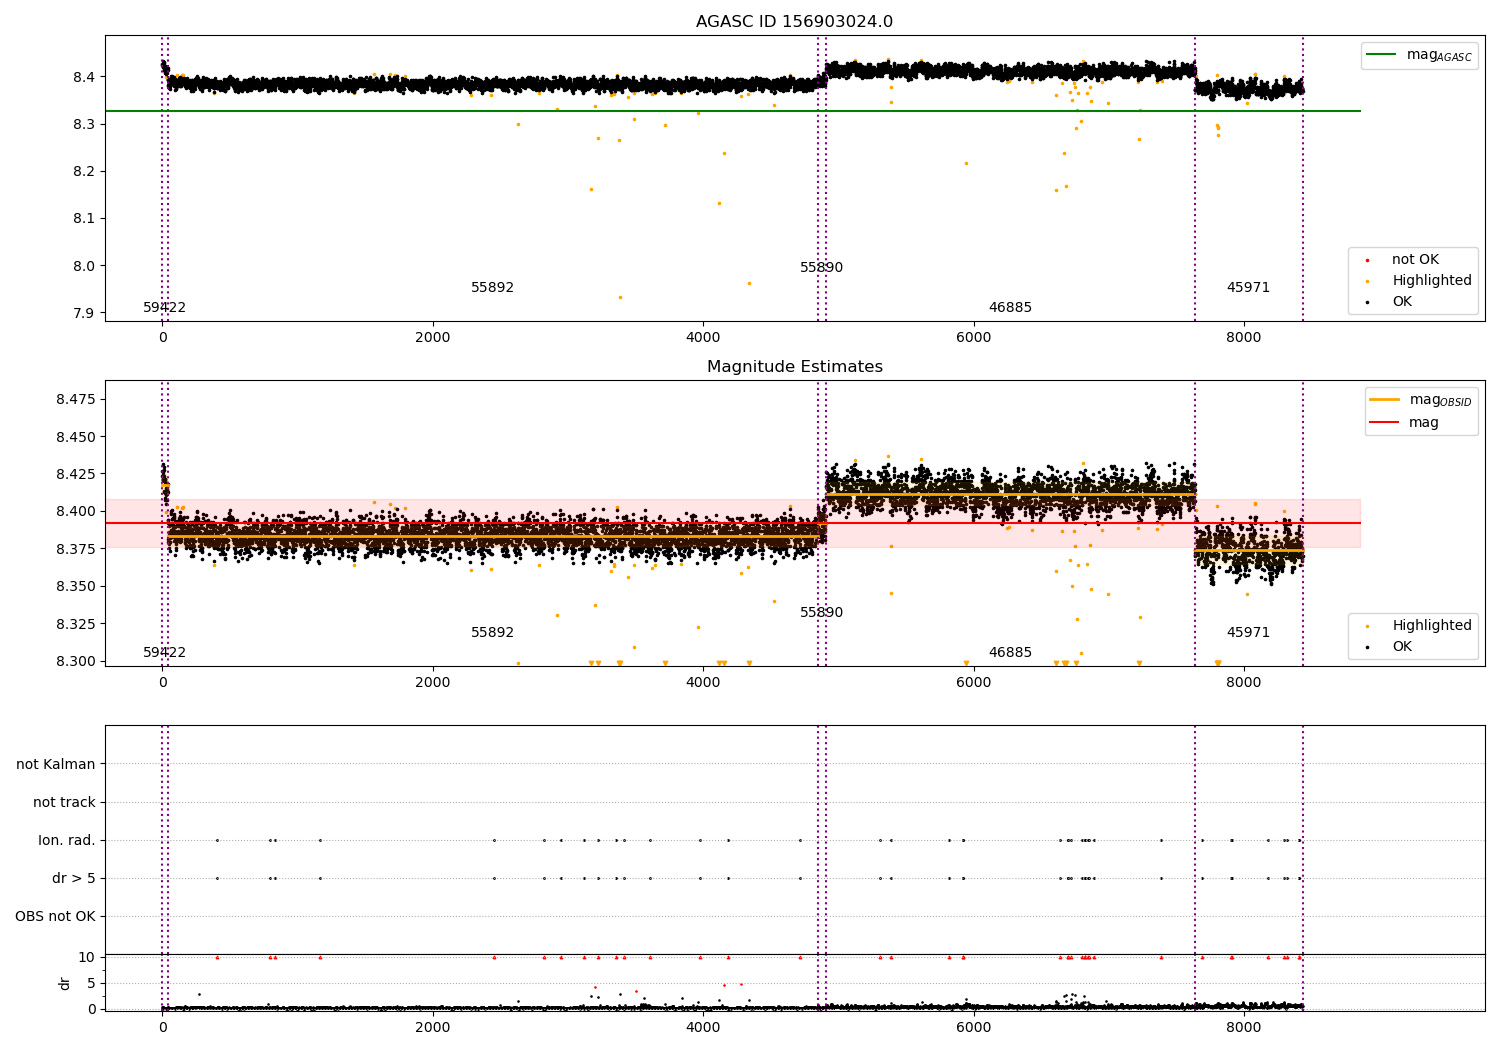
Task: Click the 'Ion. rad.' axis label
Action: pyautogui.click(x=67, y=840)
